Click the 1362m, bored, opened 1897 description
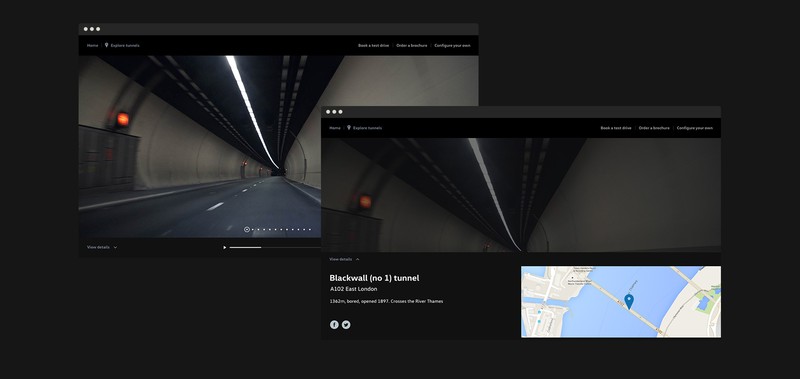This screenshot has height=379, width=800. 386,301
